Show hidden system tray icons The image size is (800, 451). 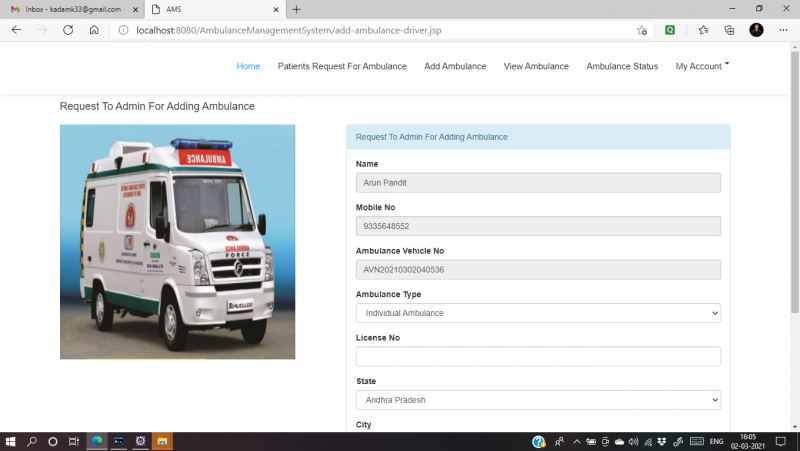click(577, 441)
